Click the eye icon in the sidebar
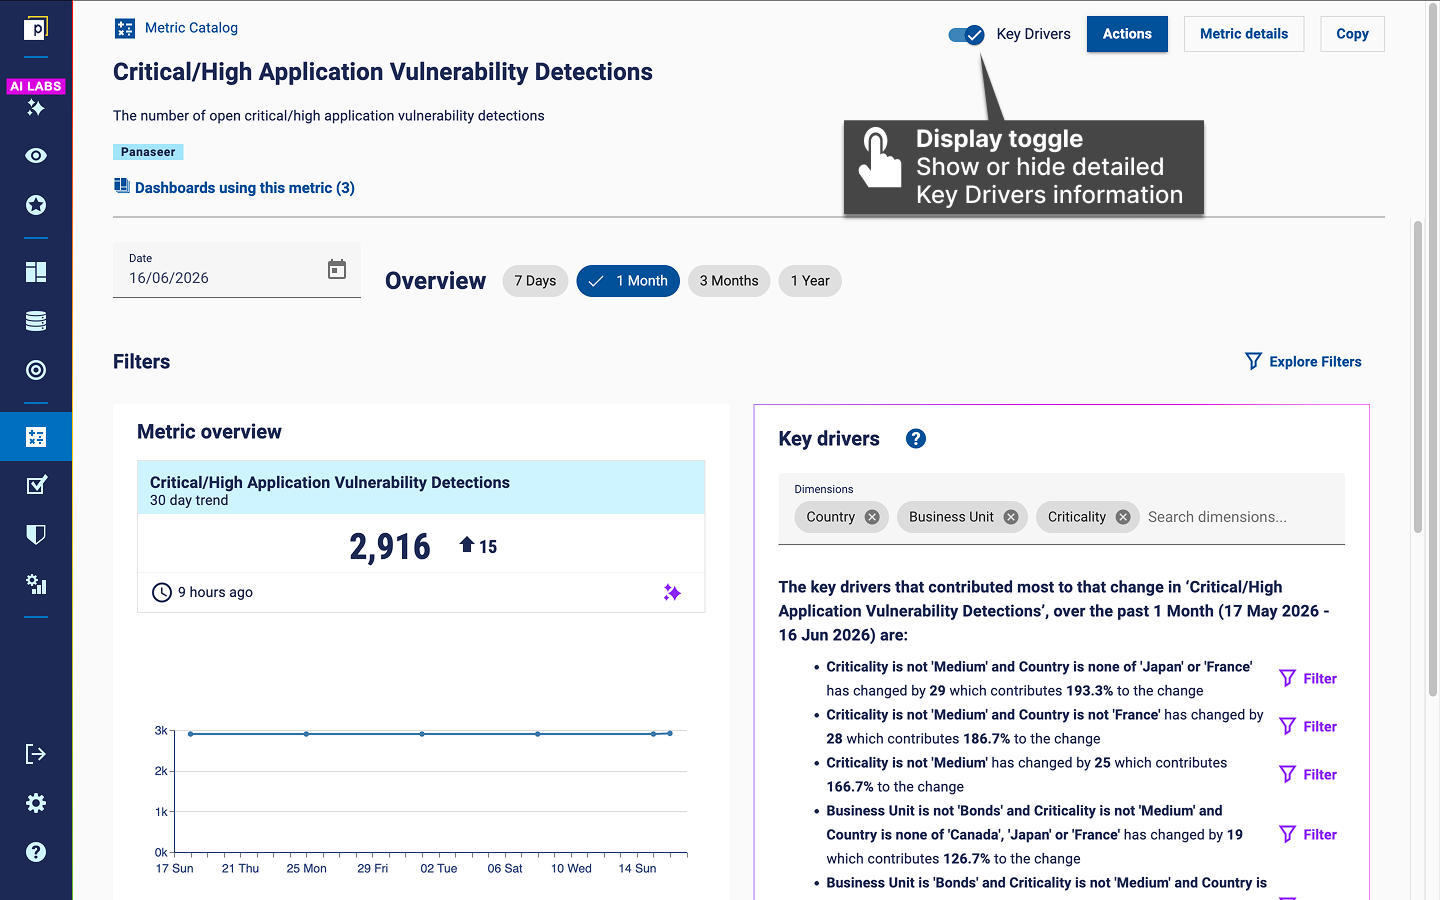Viewport: 1440px width, 900px height. 36,156
